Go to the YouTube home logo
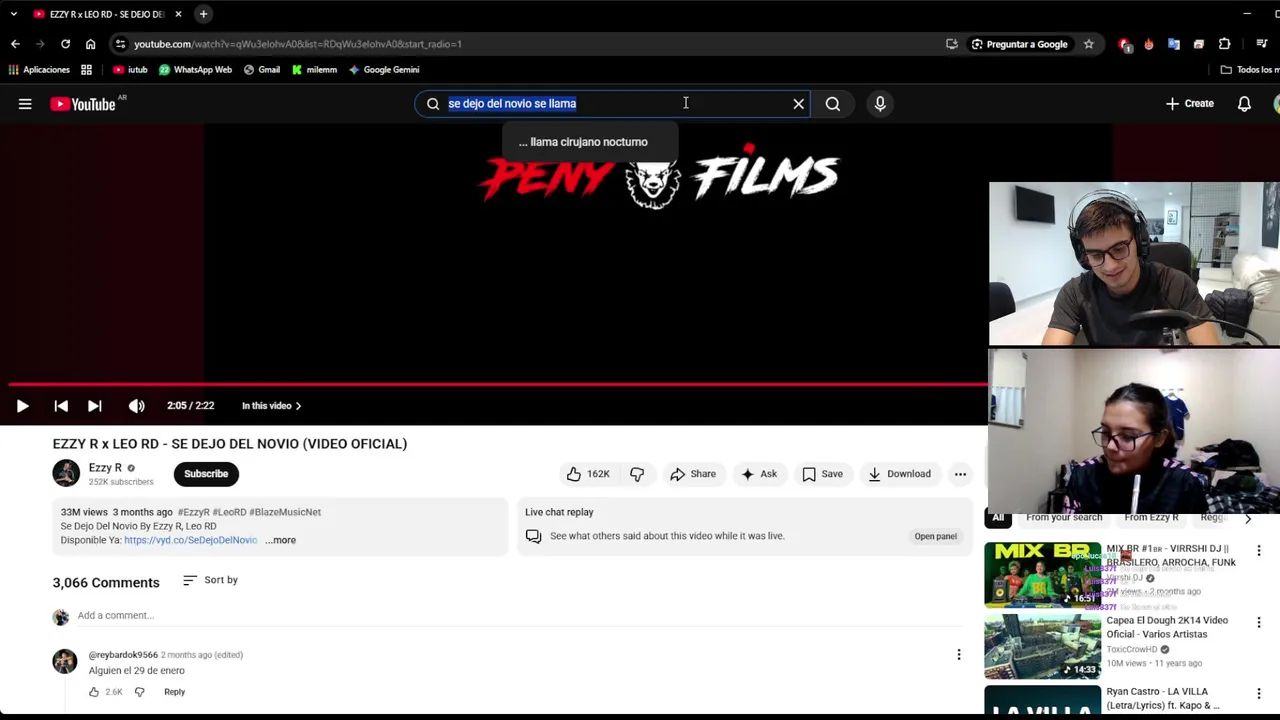The width and height of the screenshot is (1280, 720). (83, 104)
